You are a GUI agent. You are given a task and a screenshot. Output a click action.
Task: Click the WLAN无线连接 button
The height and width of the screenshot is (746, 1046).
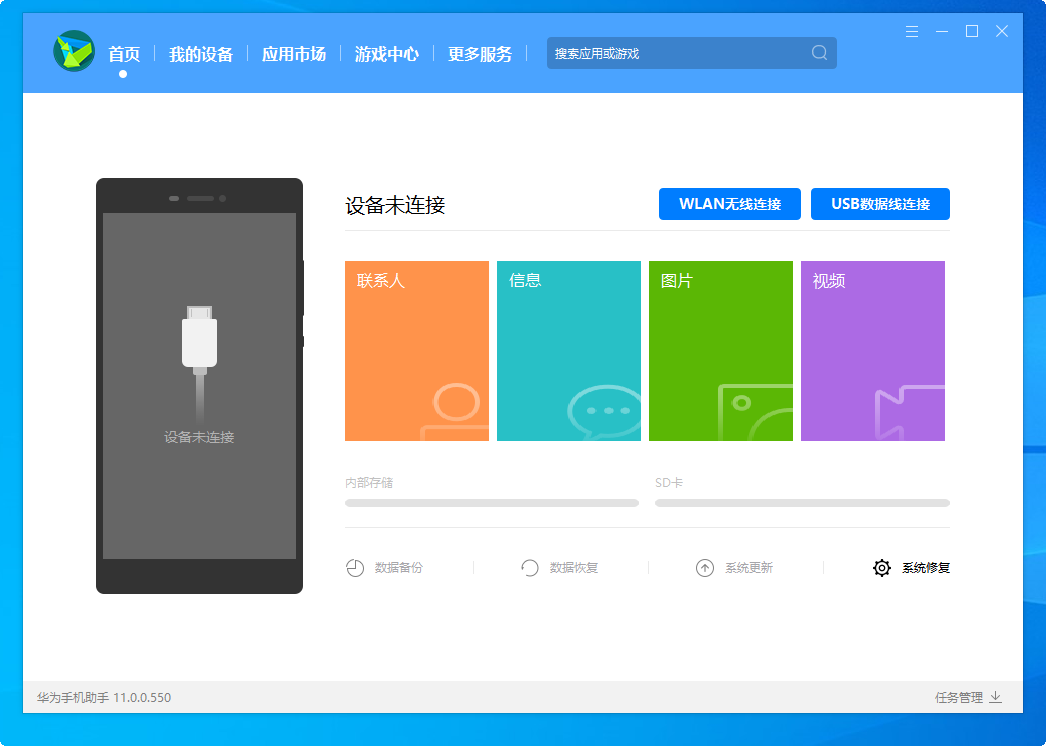point(730,204)
